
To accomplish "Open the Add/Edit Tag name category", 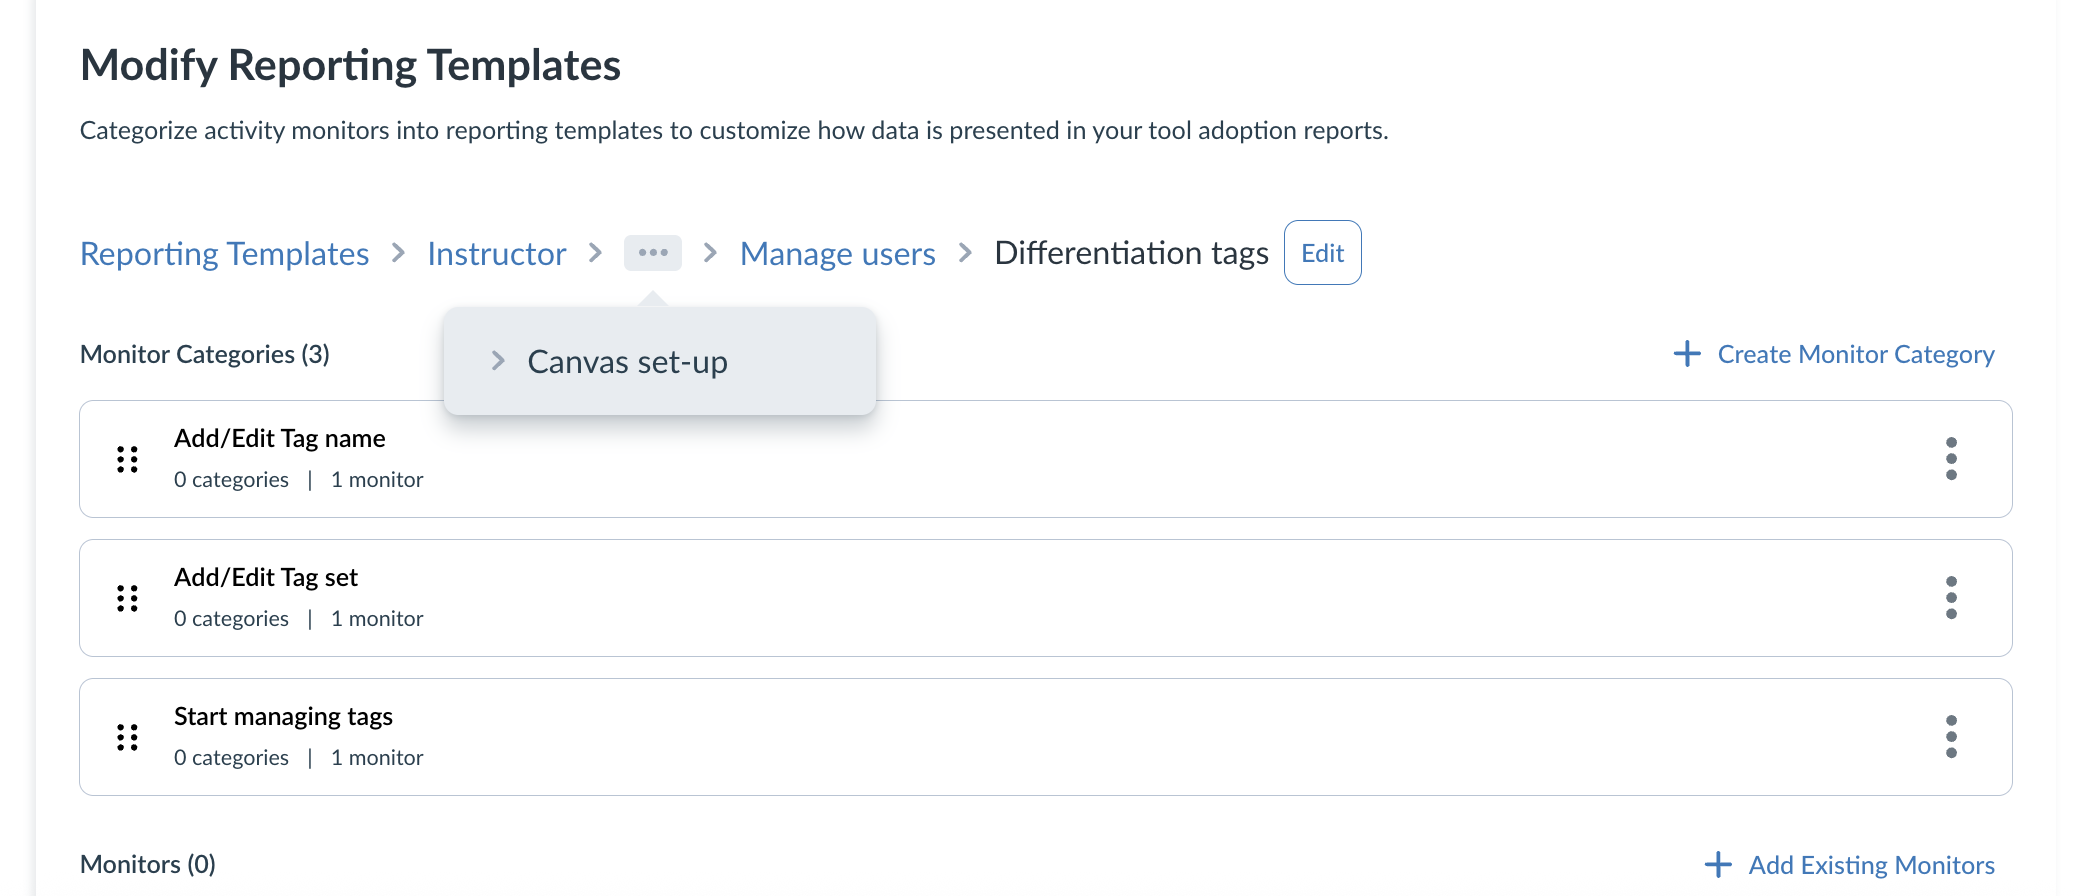I will pos(1046,459).
